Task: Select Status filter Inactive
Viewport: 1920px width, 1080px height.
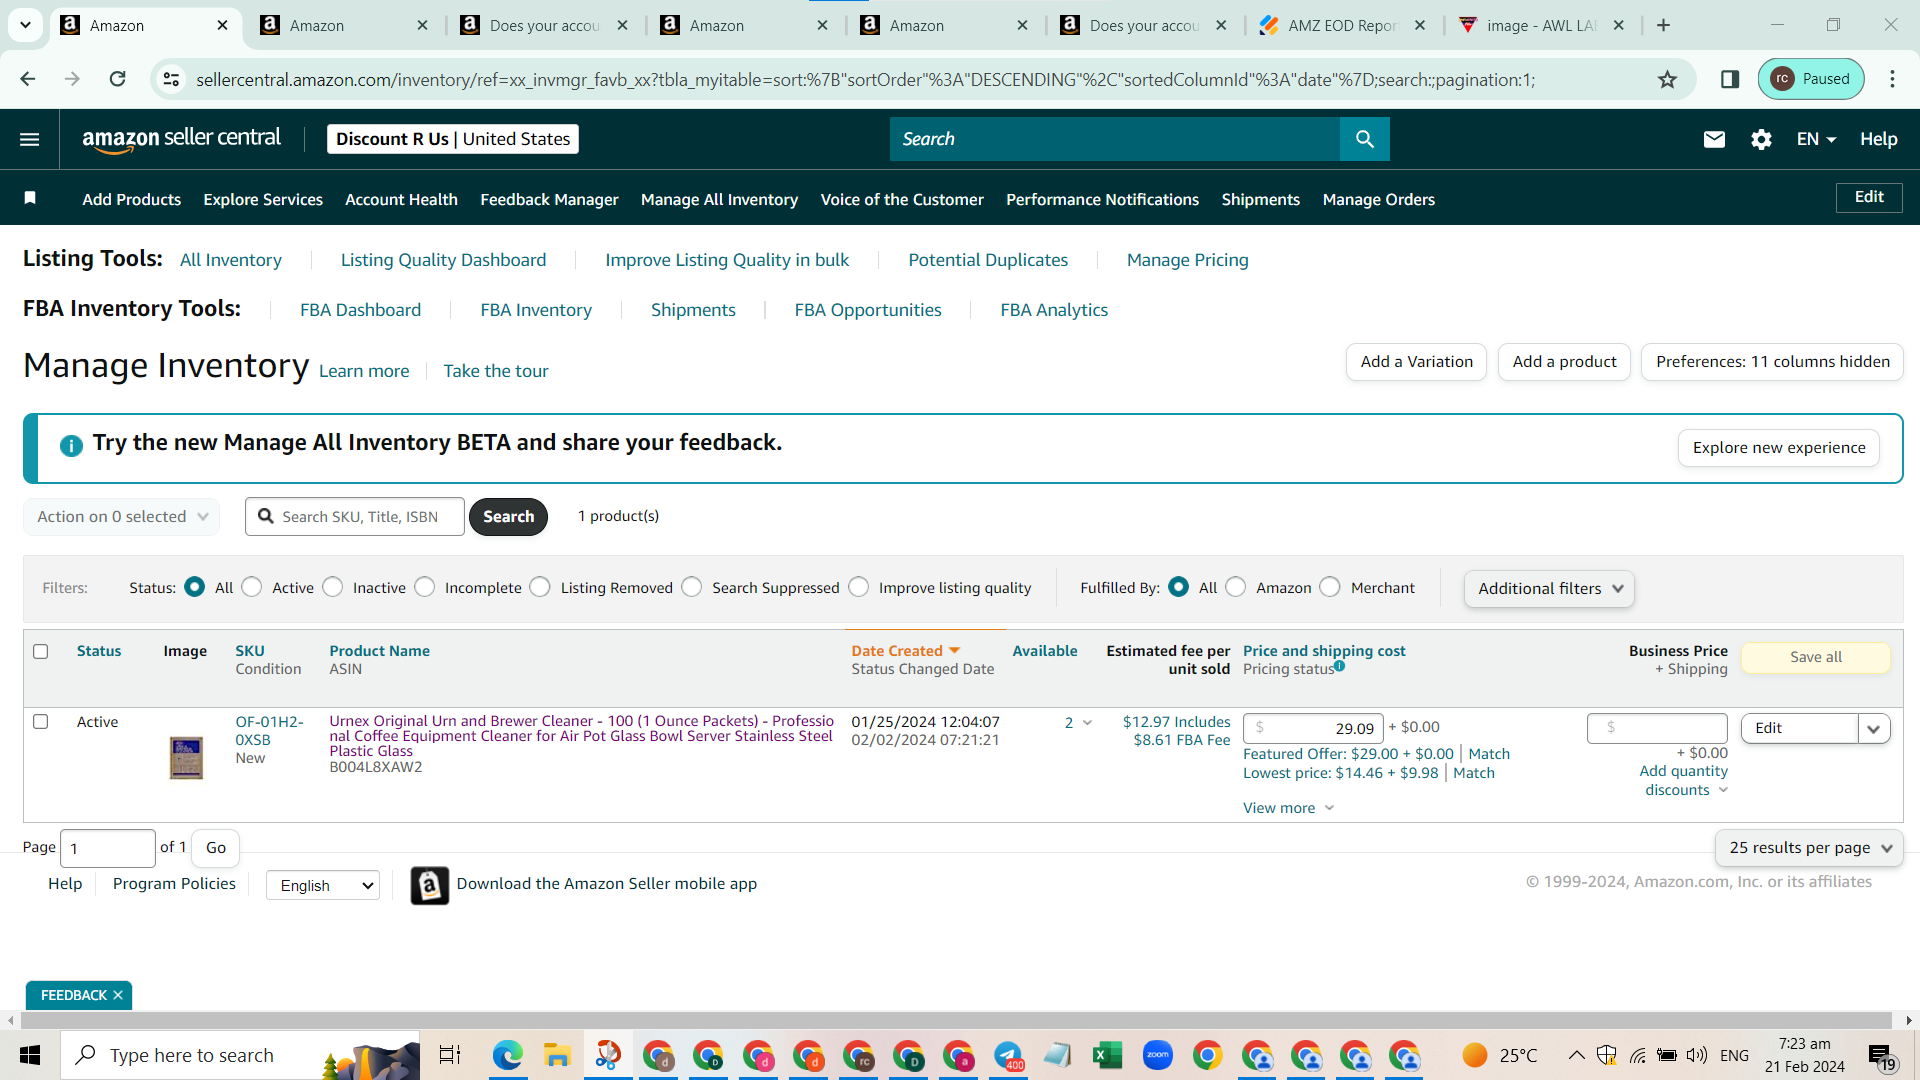Action: [x=333, y=588]
